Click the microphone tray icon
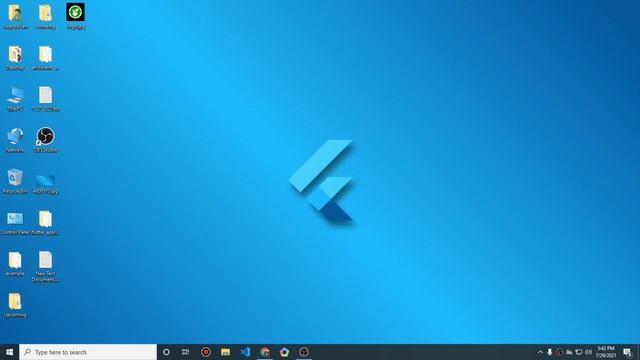 coord(550,352)
